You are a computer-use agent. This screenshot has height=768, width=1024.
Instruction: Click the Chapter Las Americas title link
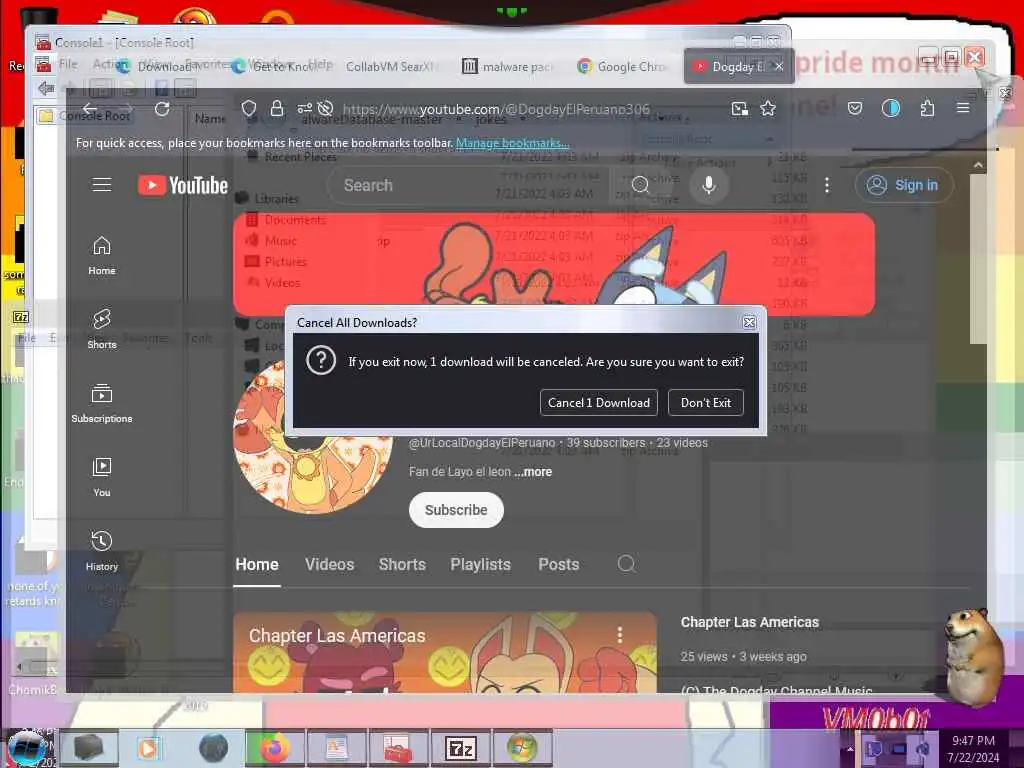click(x=750, y=622)
